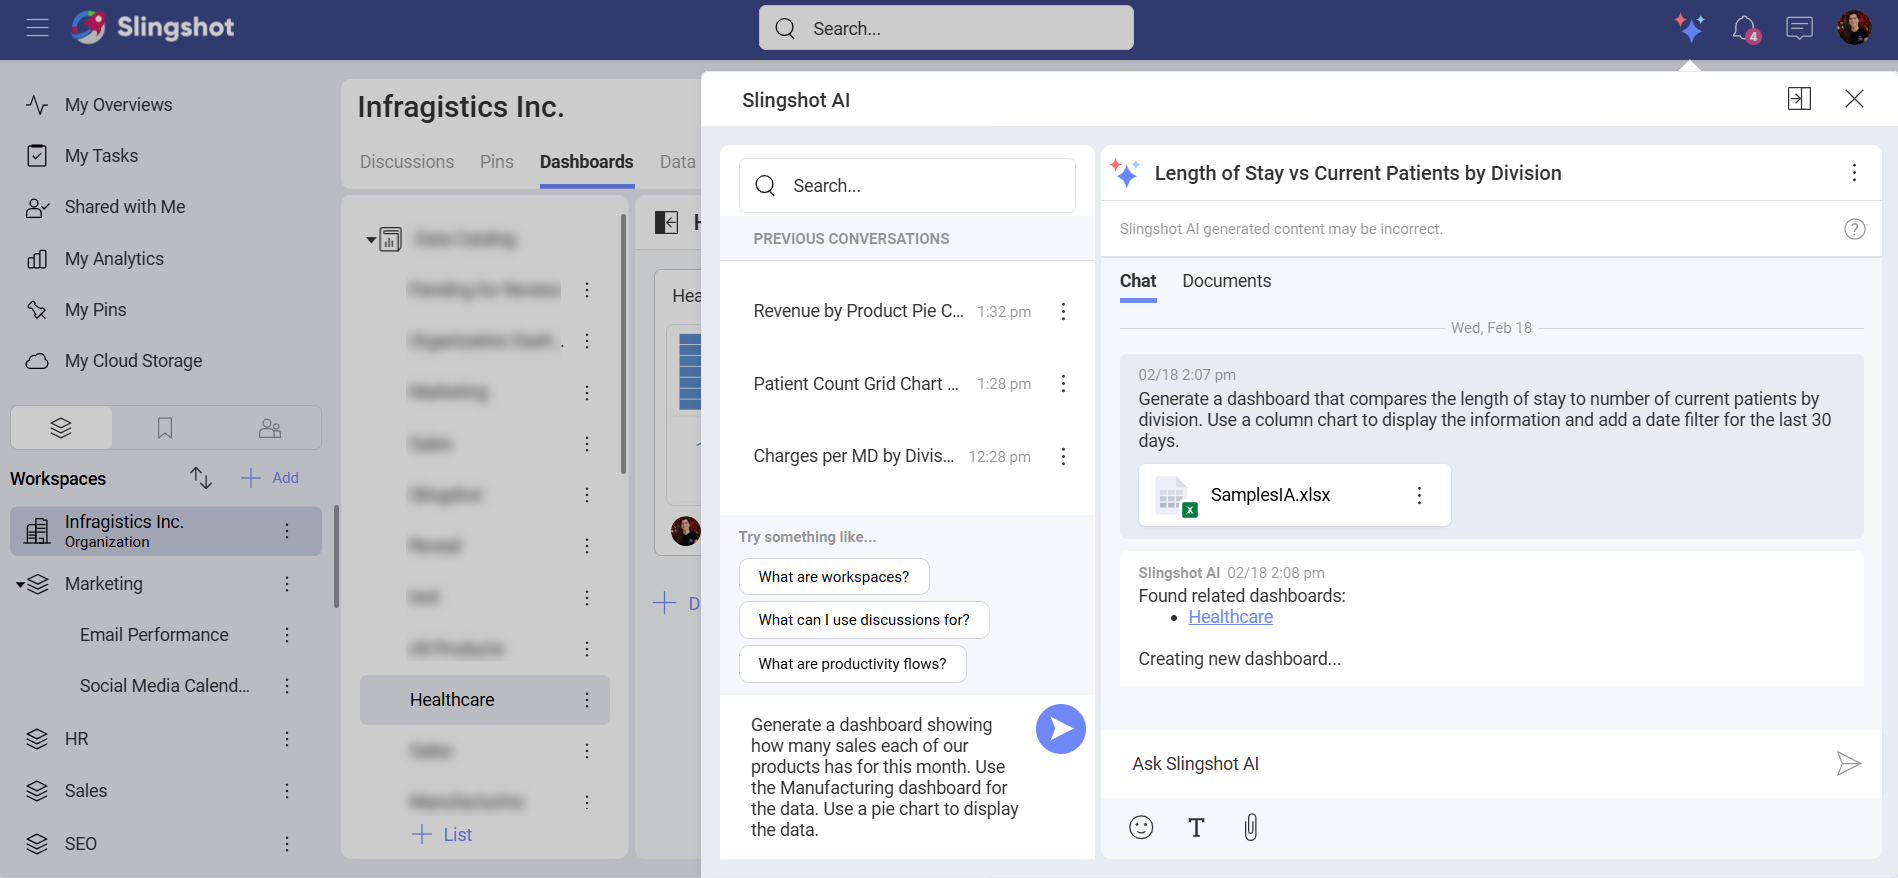Open options for Charges per MD conversation
Viewport: 1898px width, 878px height.
click(1063, 457)
